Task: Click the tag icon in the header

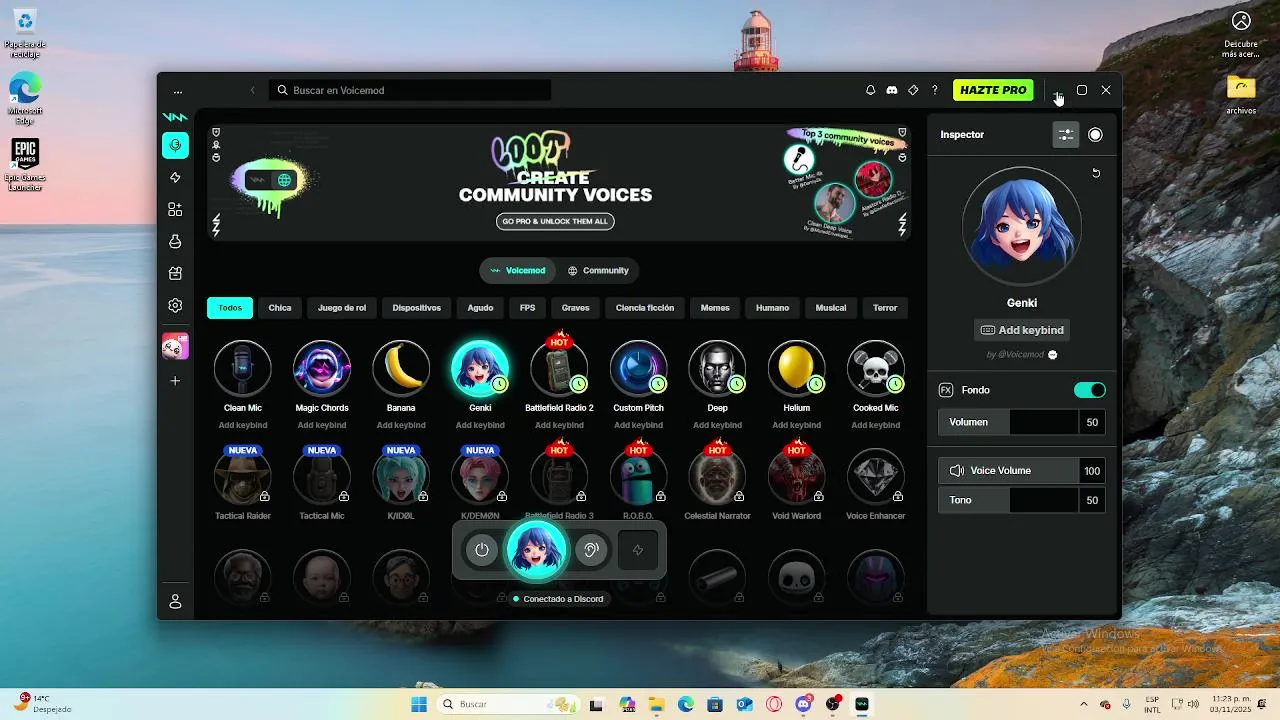Action: point(913,90)
